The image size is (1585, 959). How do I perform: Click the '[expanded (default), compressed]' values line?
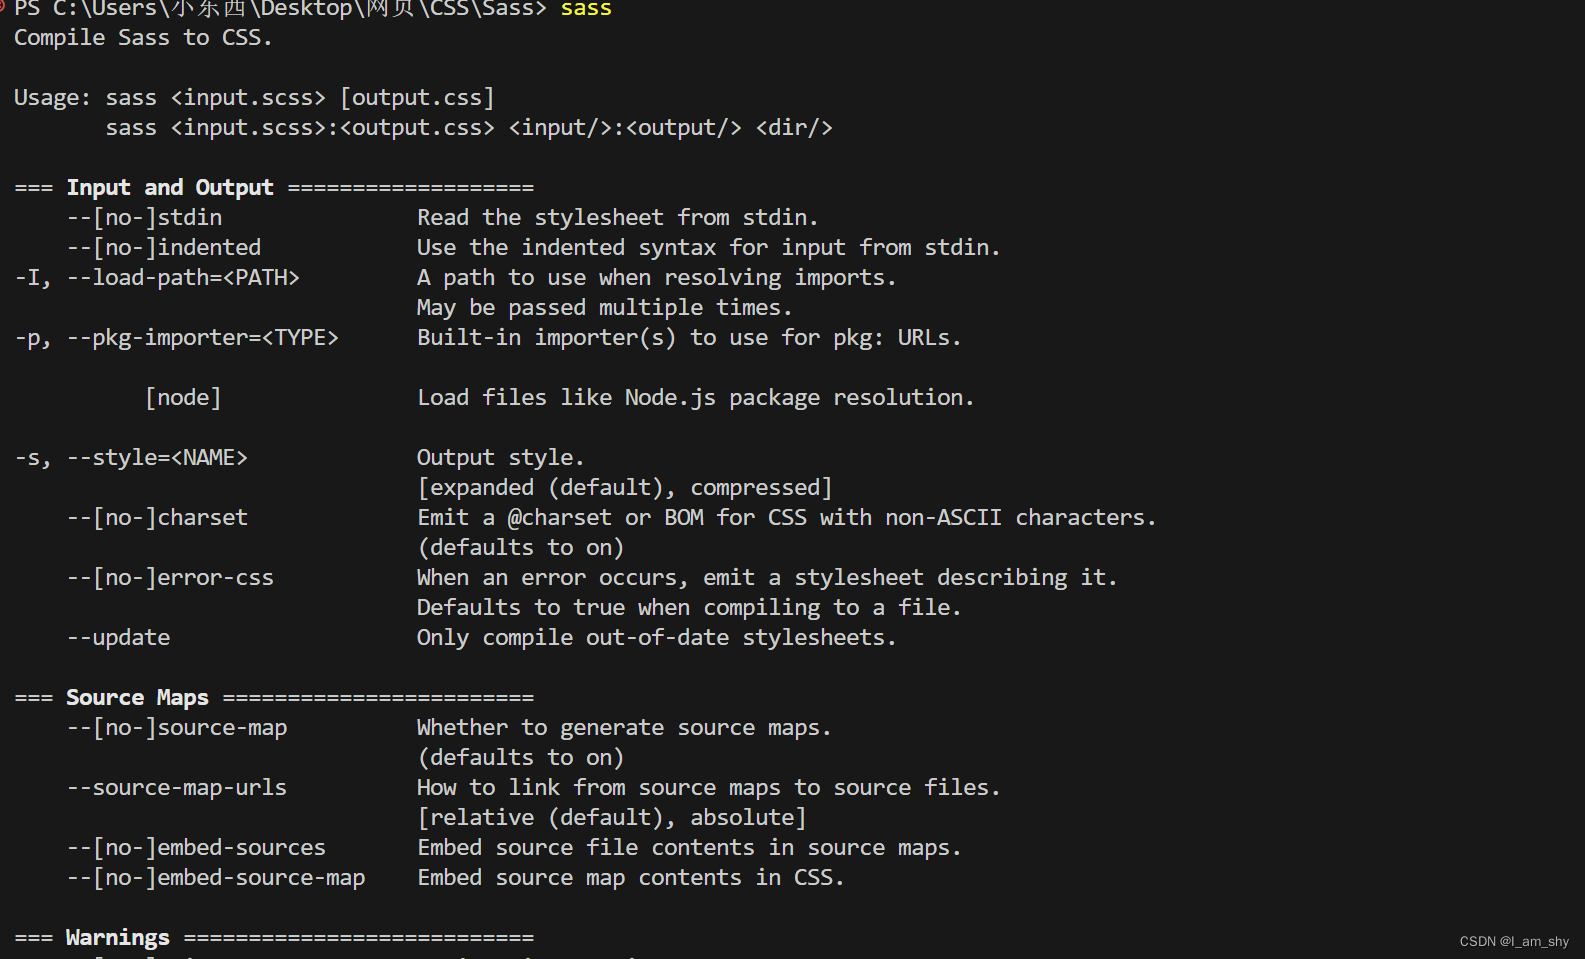tap(625, 488)
